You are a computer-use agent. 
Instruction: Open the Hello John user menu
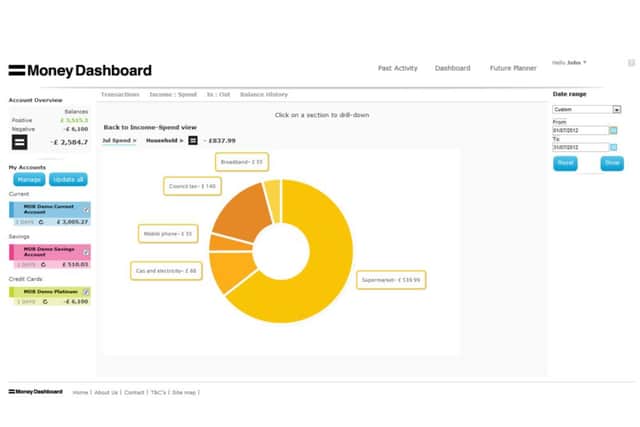(x=569, y=62)
